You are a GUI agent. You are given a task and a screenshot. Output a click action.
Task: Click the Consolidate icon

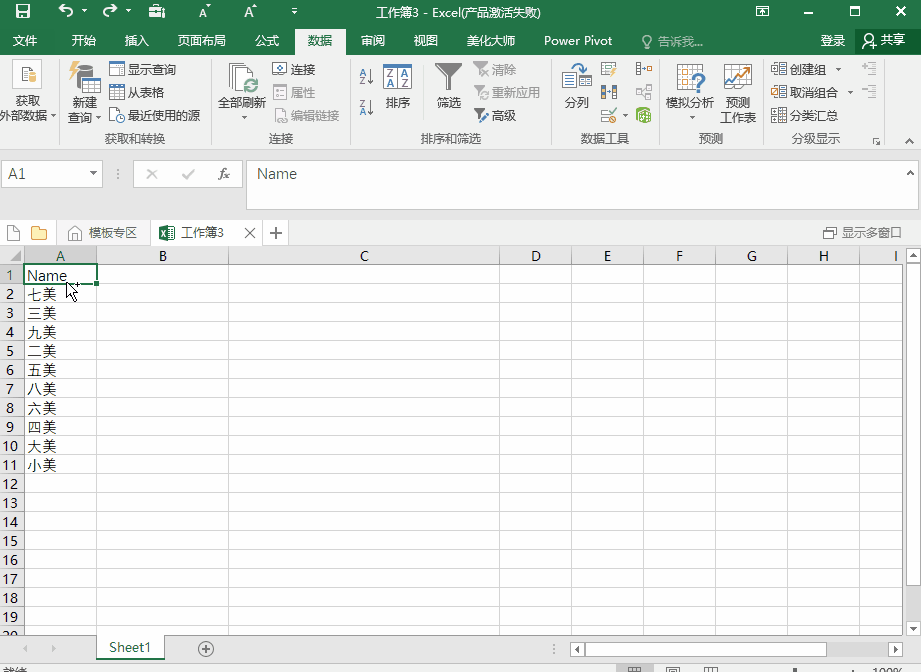pos(644,69)
